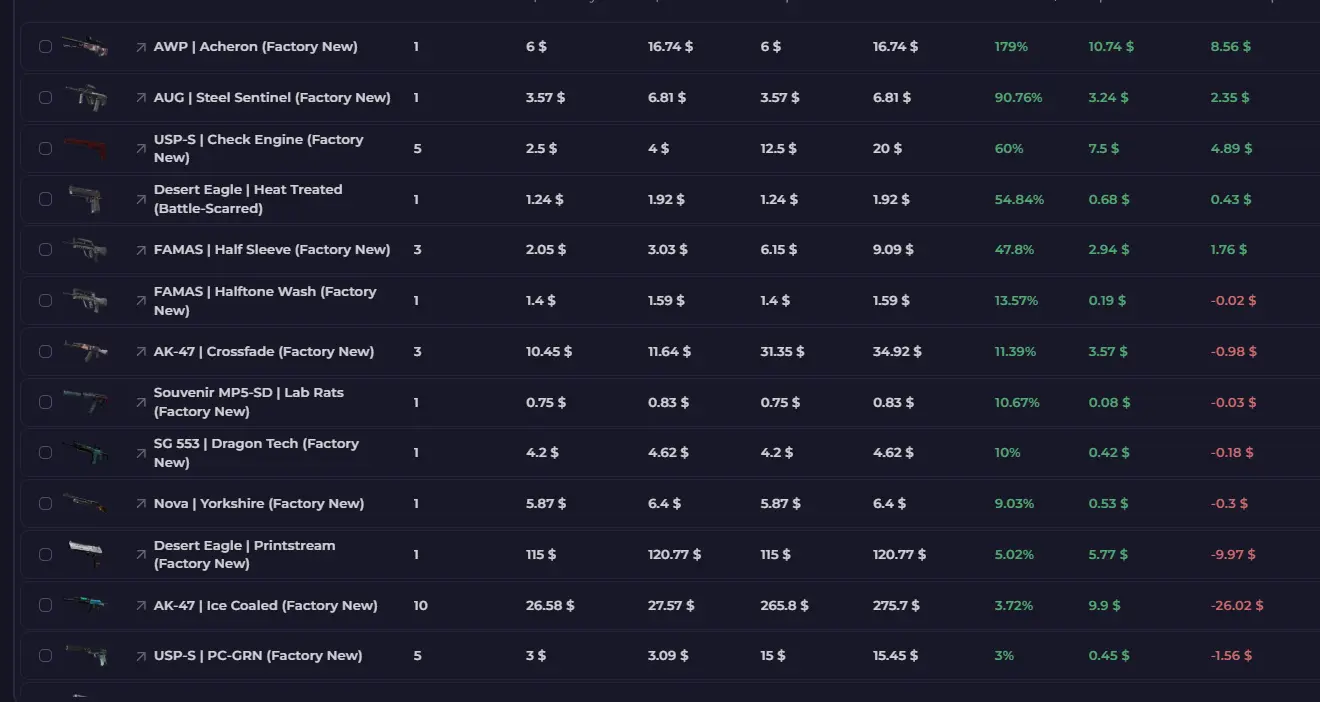Check the Nova Yorkshire row checkbox
Screen dimensions: 1320x702
[45, 504]
